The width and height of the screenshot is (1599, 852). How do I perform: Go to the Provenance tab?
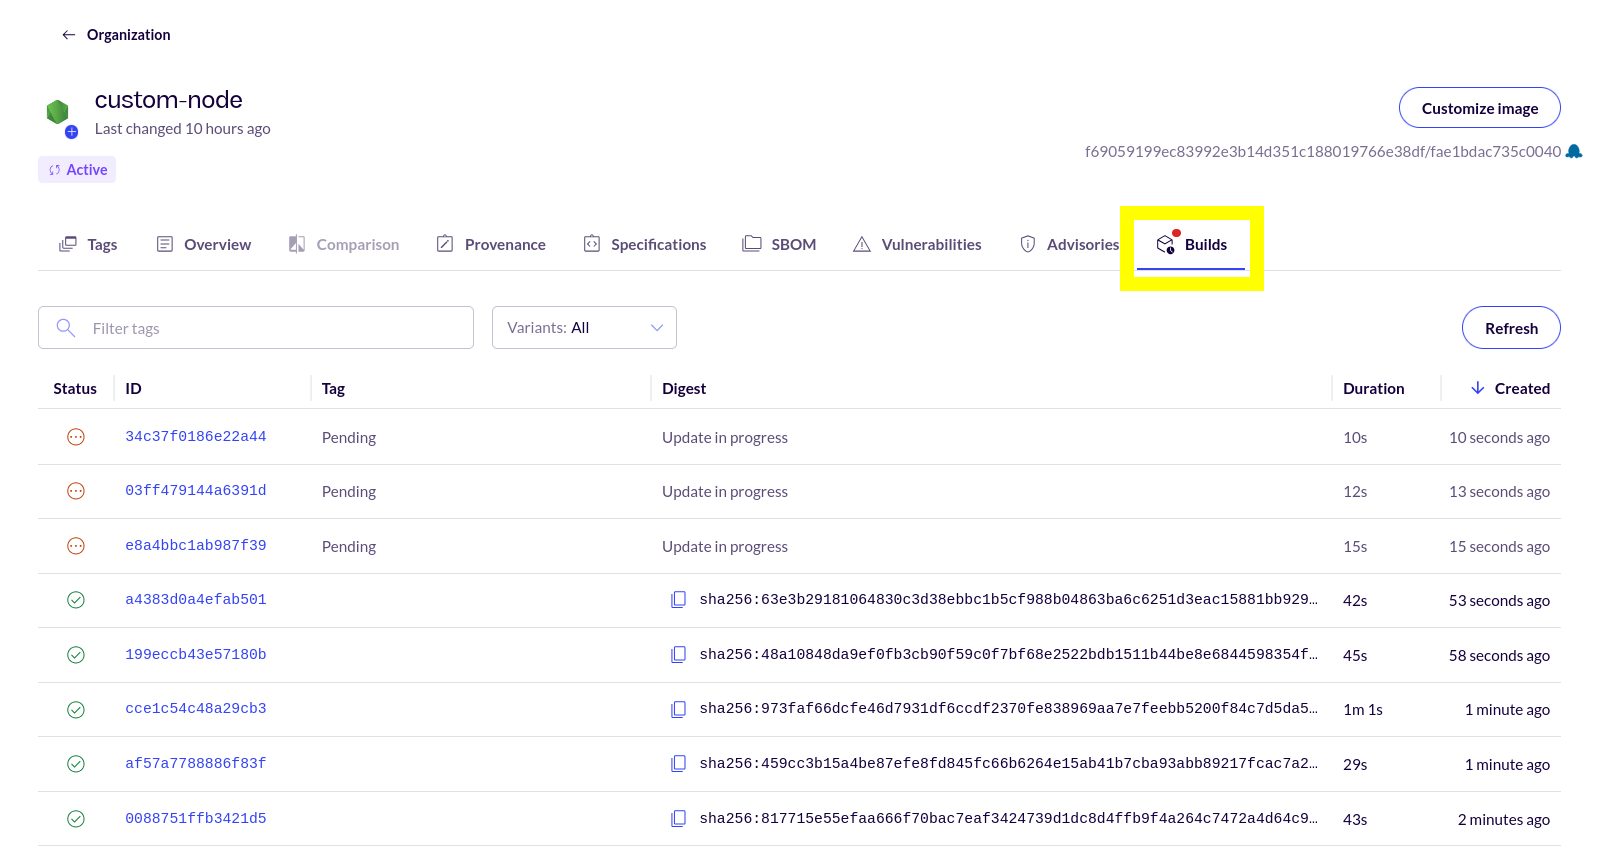pyautogui.click(x=491, y=245)
